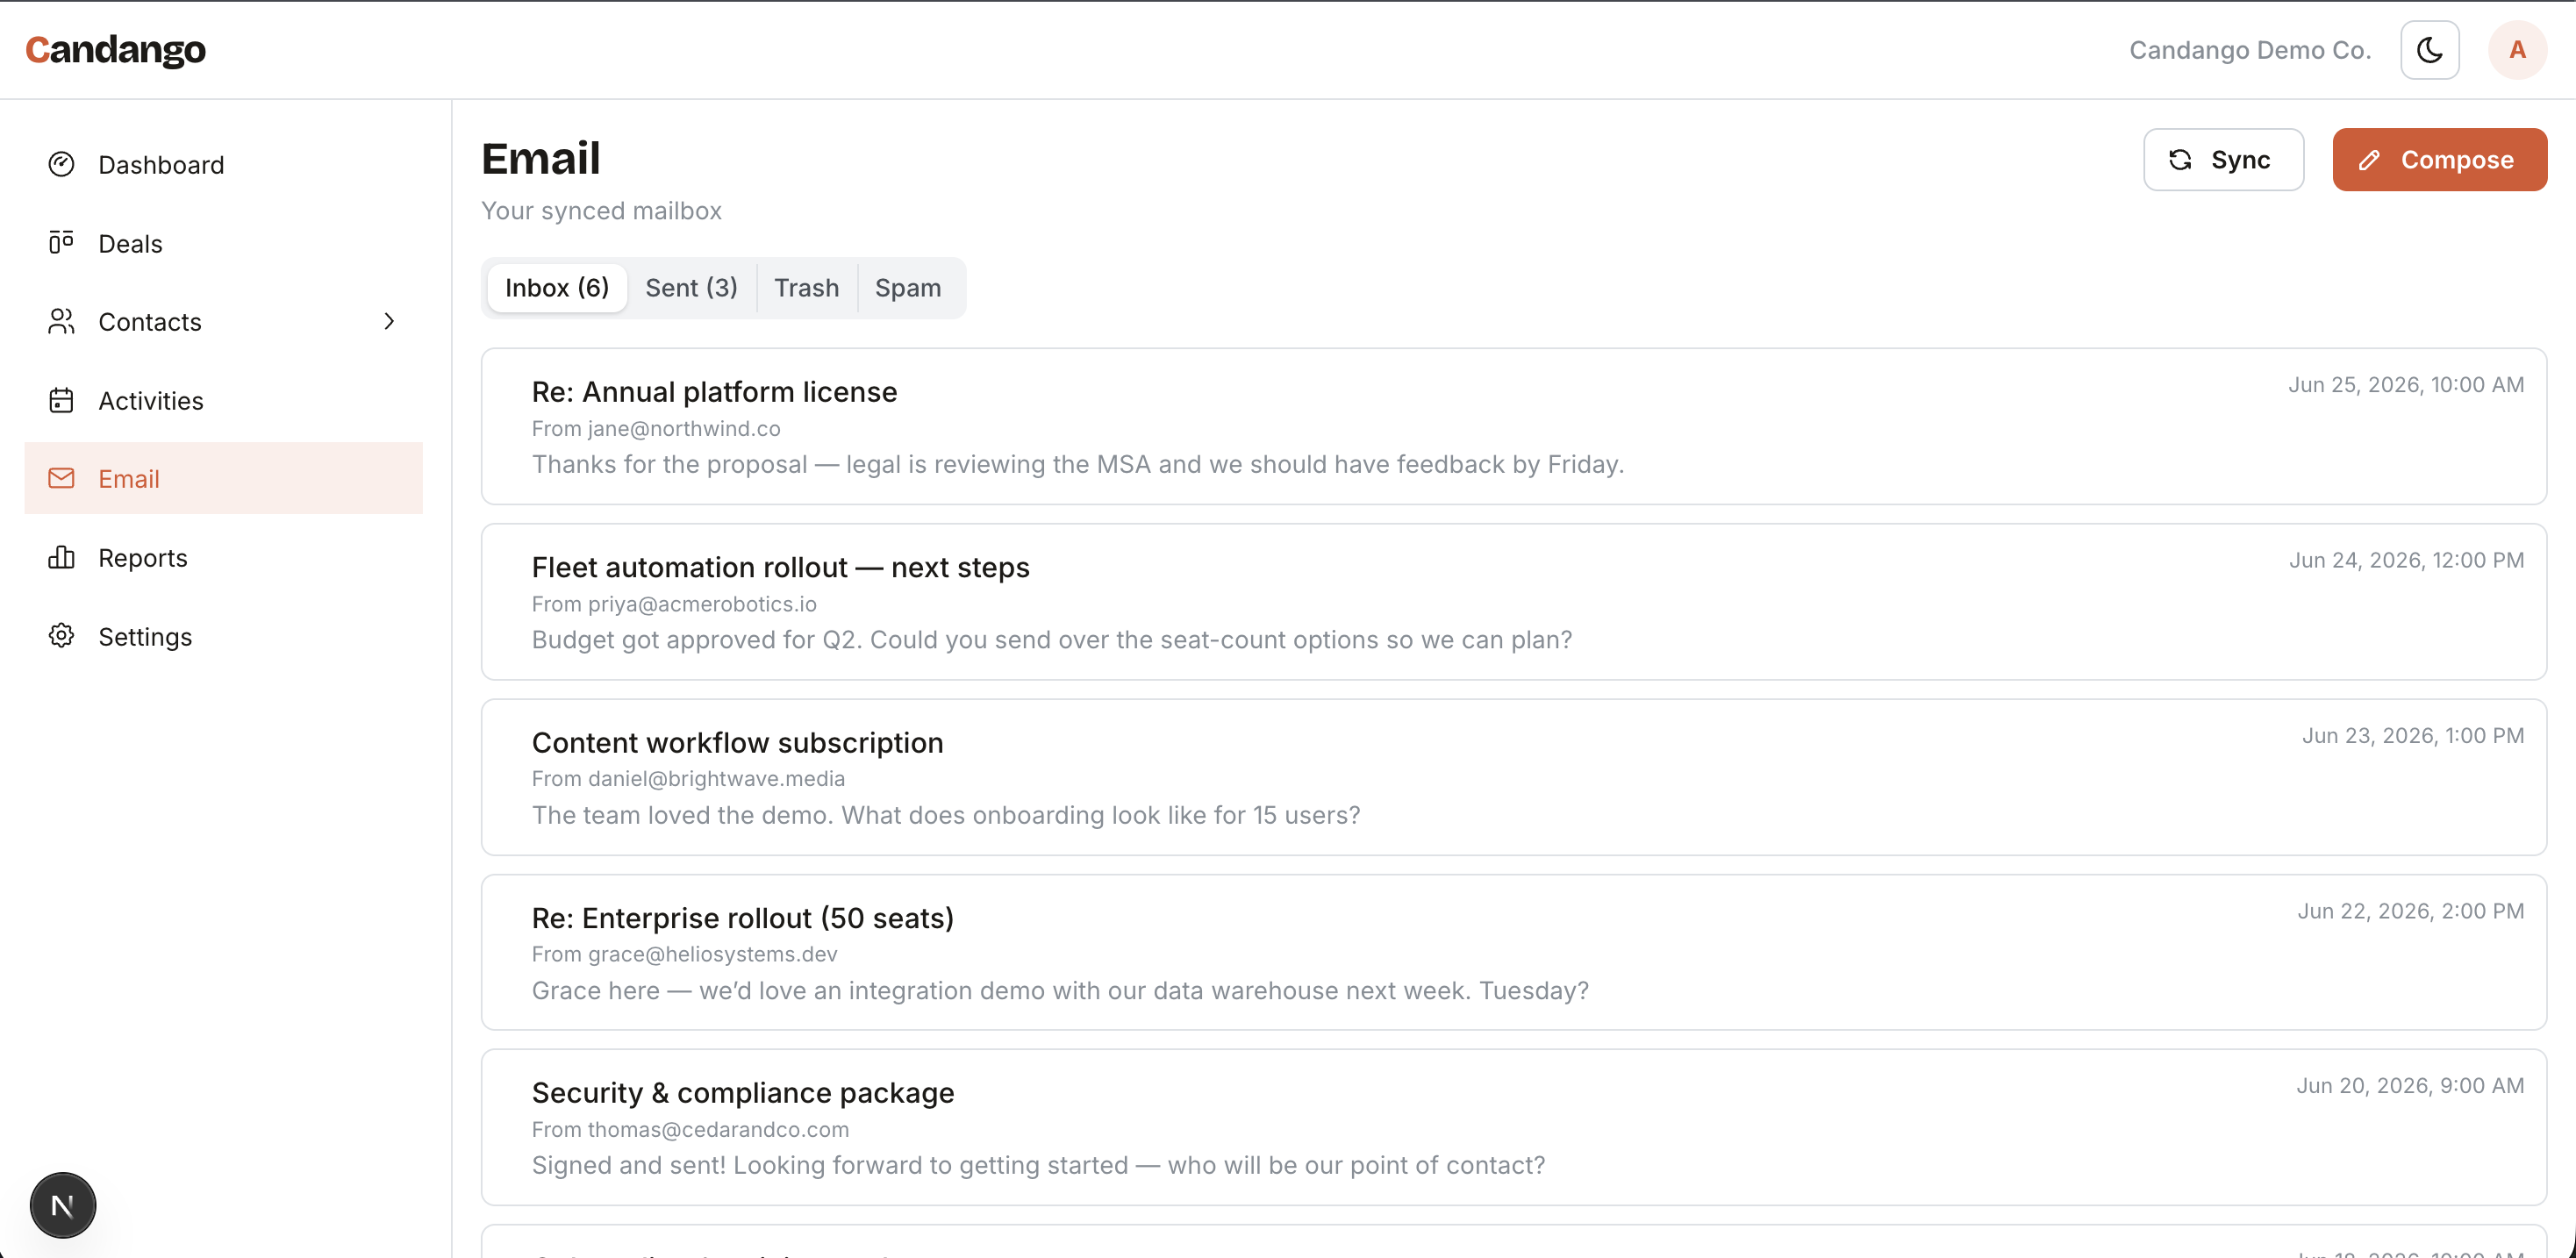Click the Dashboard gauge icon in sidebar
Image resolution: width=2576 pixels, height=1258 pixels.
click(x=61, y=164)
